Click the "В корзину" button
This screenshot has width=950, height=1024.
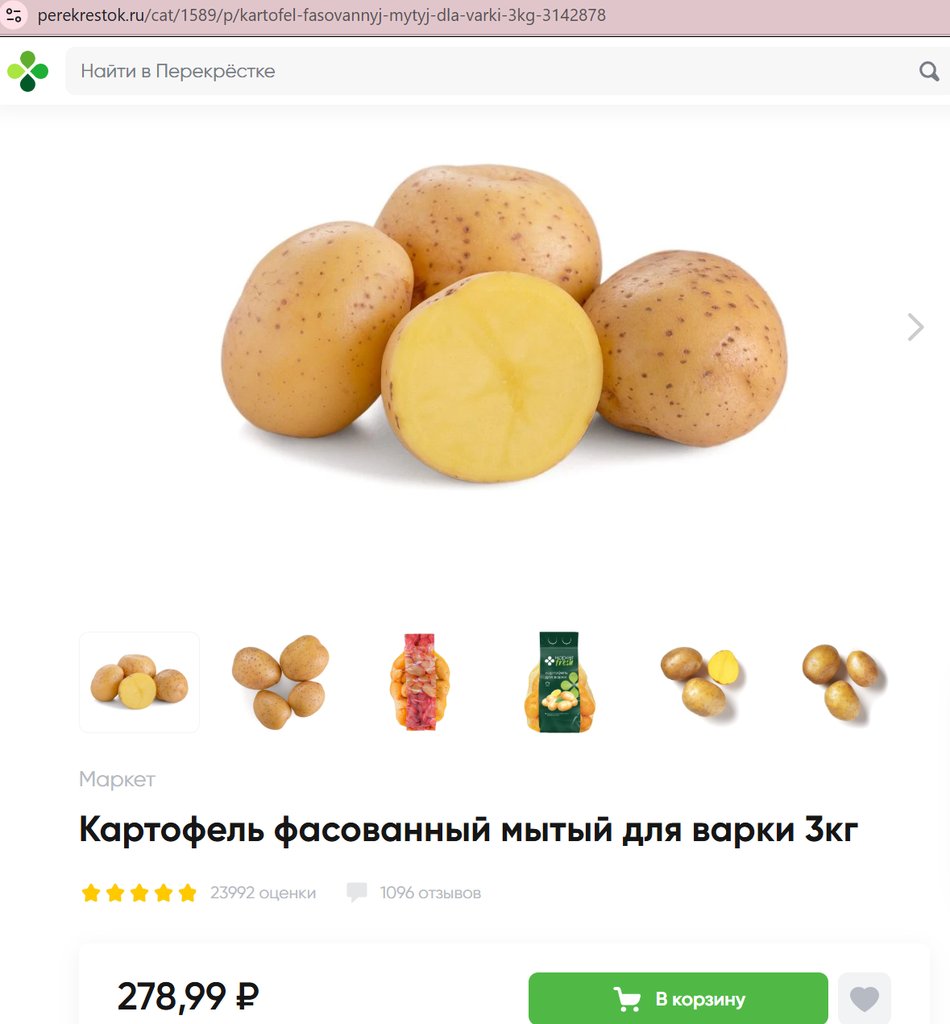[678, 998]
